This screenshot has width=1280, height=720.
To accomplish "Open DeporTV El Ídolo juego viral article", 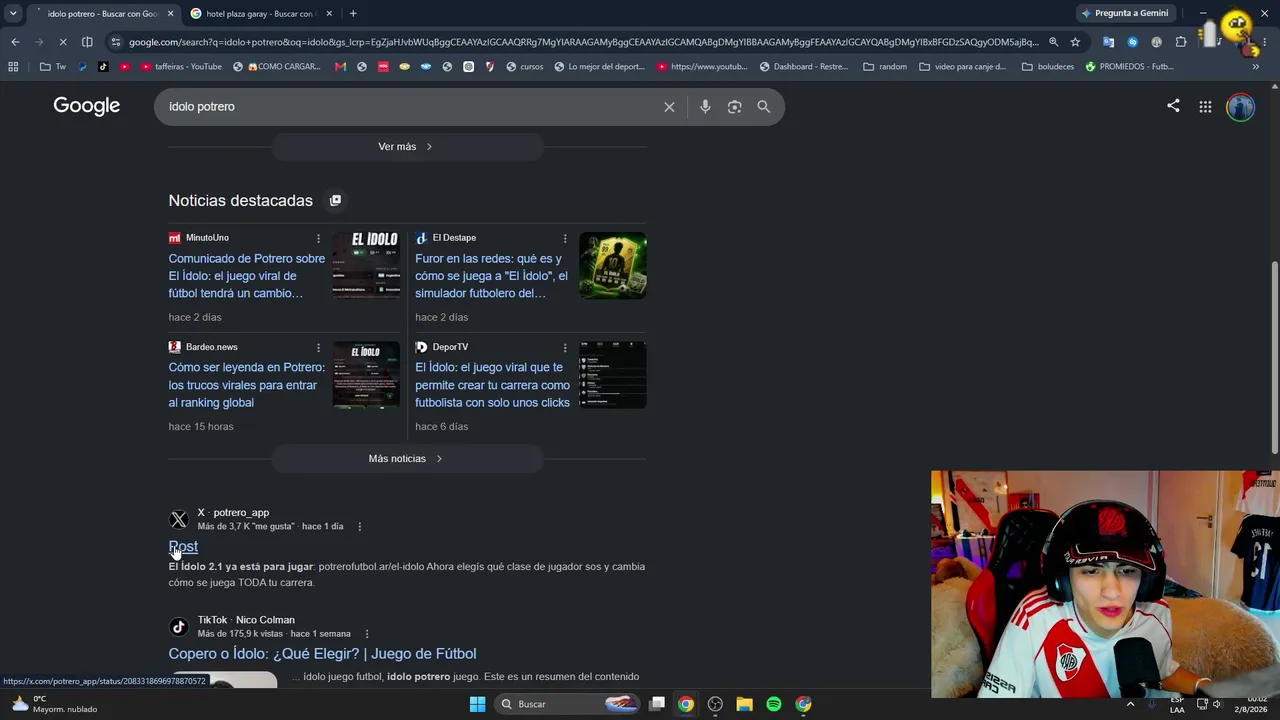I will [492, 385].
